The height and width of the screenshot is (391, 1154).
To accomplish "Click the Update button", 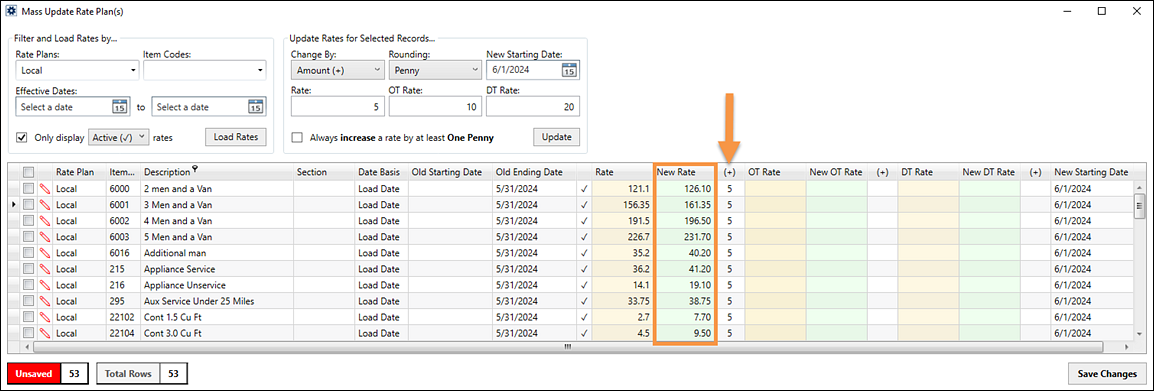I will [556, 137].
